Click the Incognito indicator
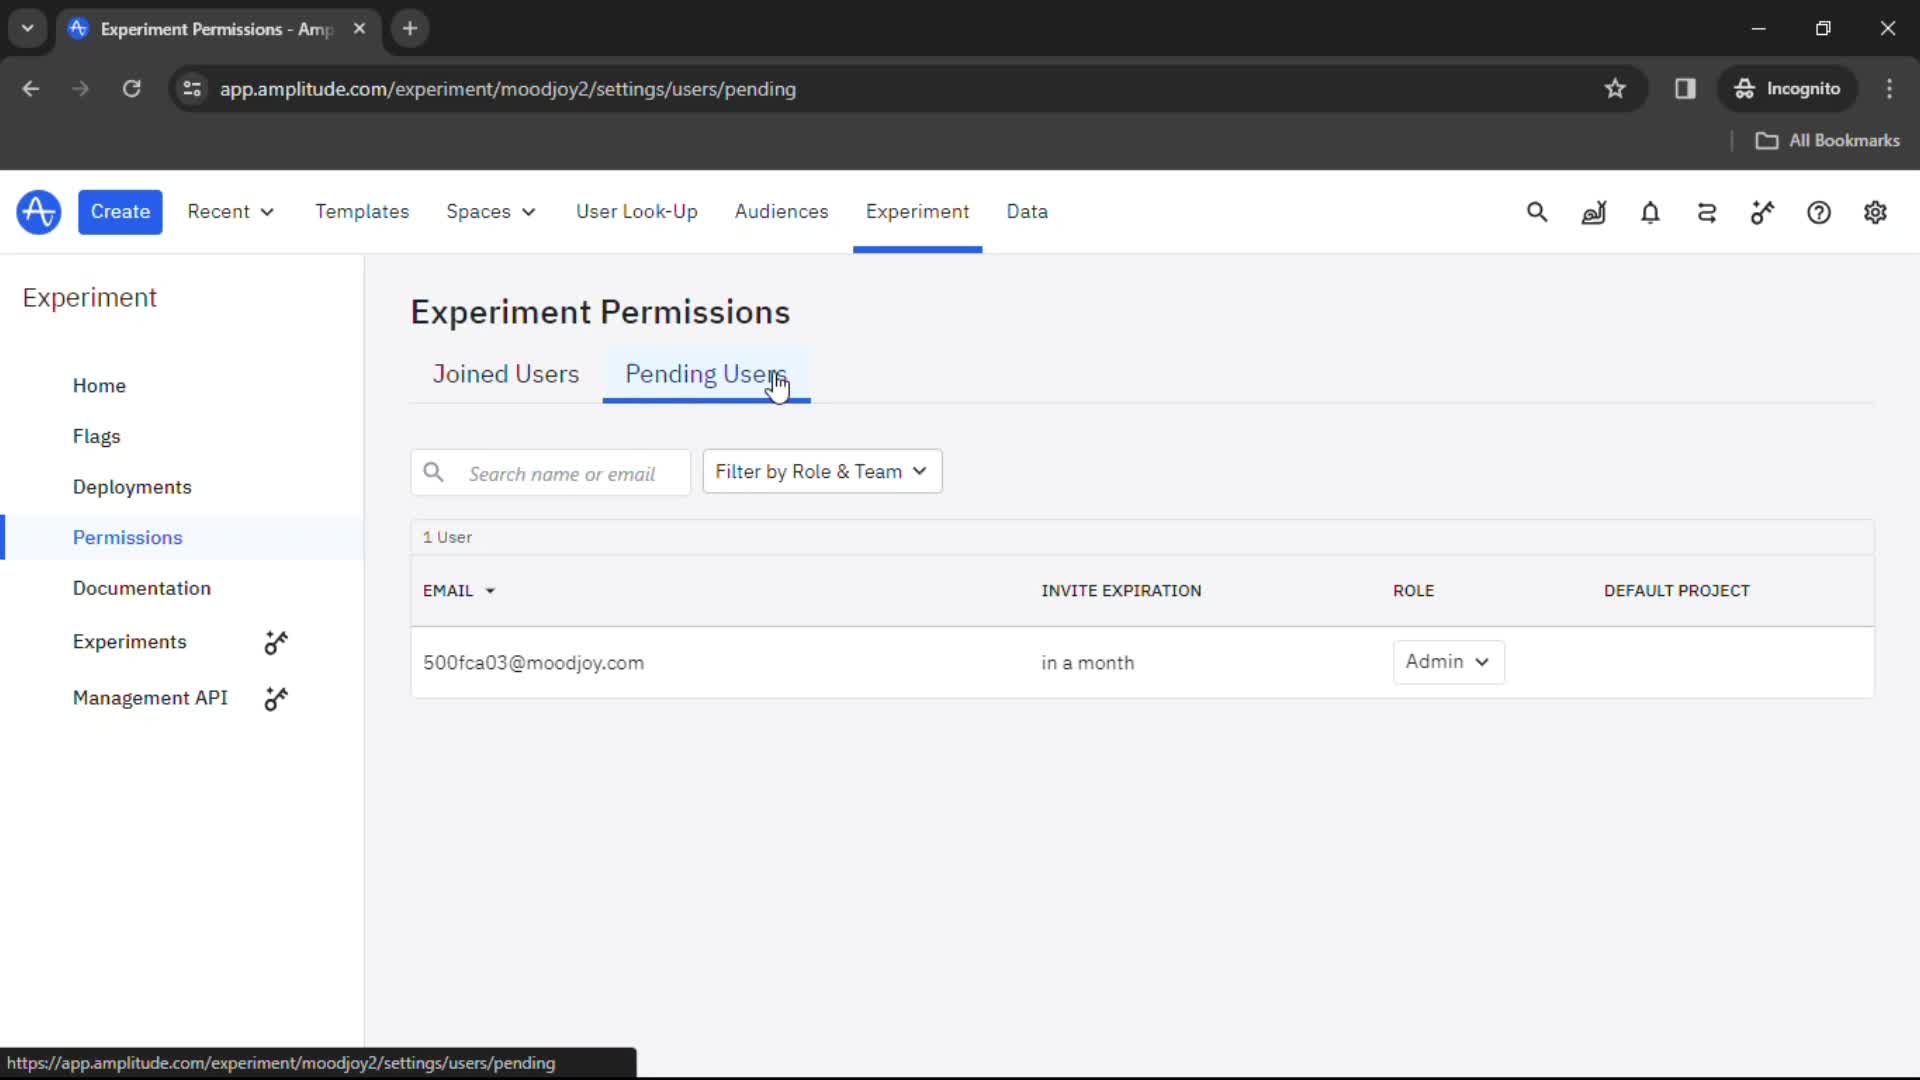The image size is (1920, 1080). [1787, 89]
